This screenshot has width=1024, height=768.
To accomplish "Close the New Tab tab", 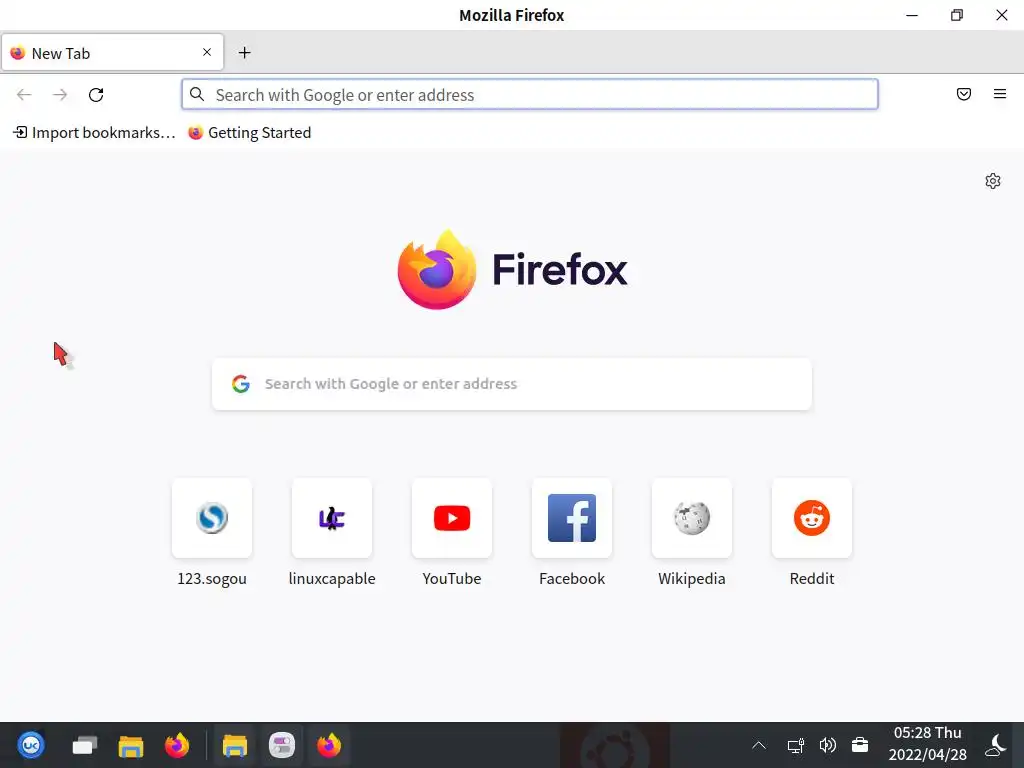I will tap(207, 52).
